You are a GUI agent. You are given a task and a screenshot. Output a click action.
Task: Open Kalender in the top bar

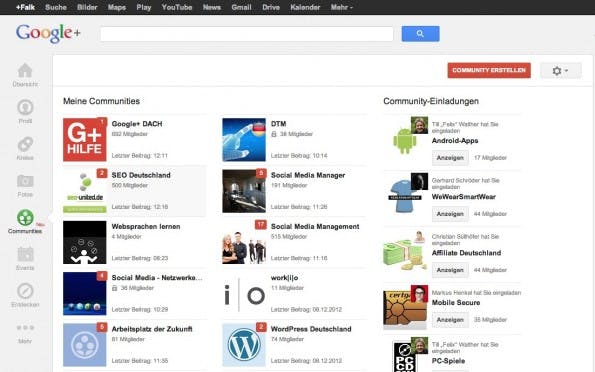tap(305, 7)
